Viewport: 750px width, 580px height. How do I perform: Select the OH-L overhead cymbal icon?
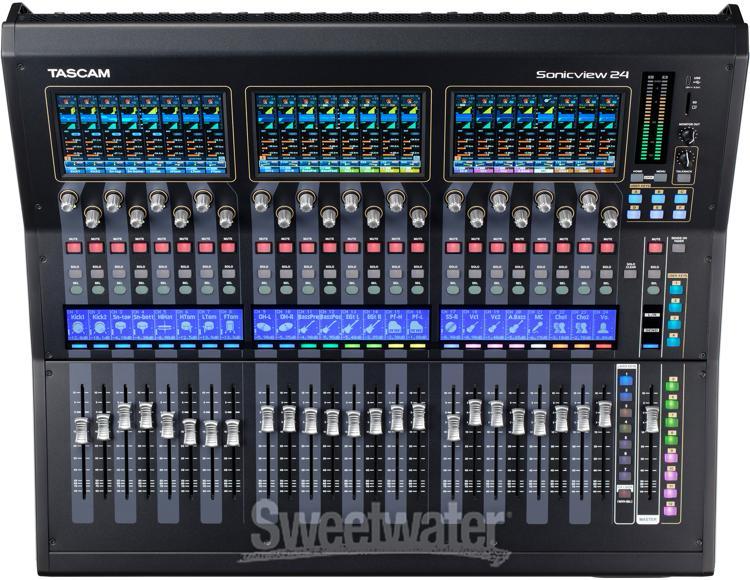pyautogui.click(x=265, y=327)
